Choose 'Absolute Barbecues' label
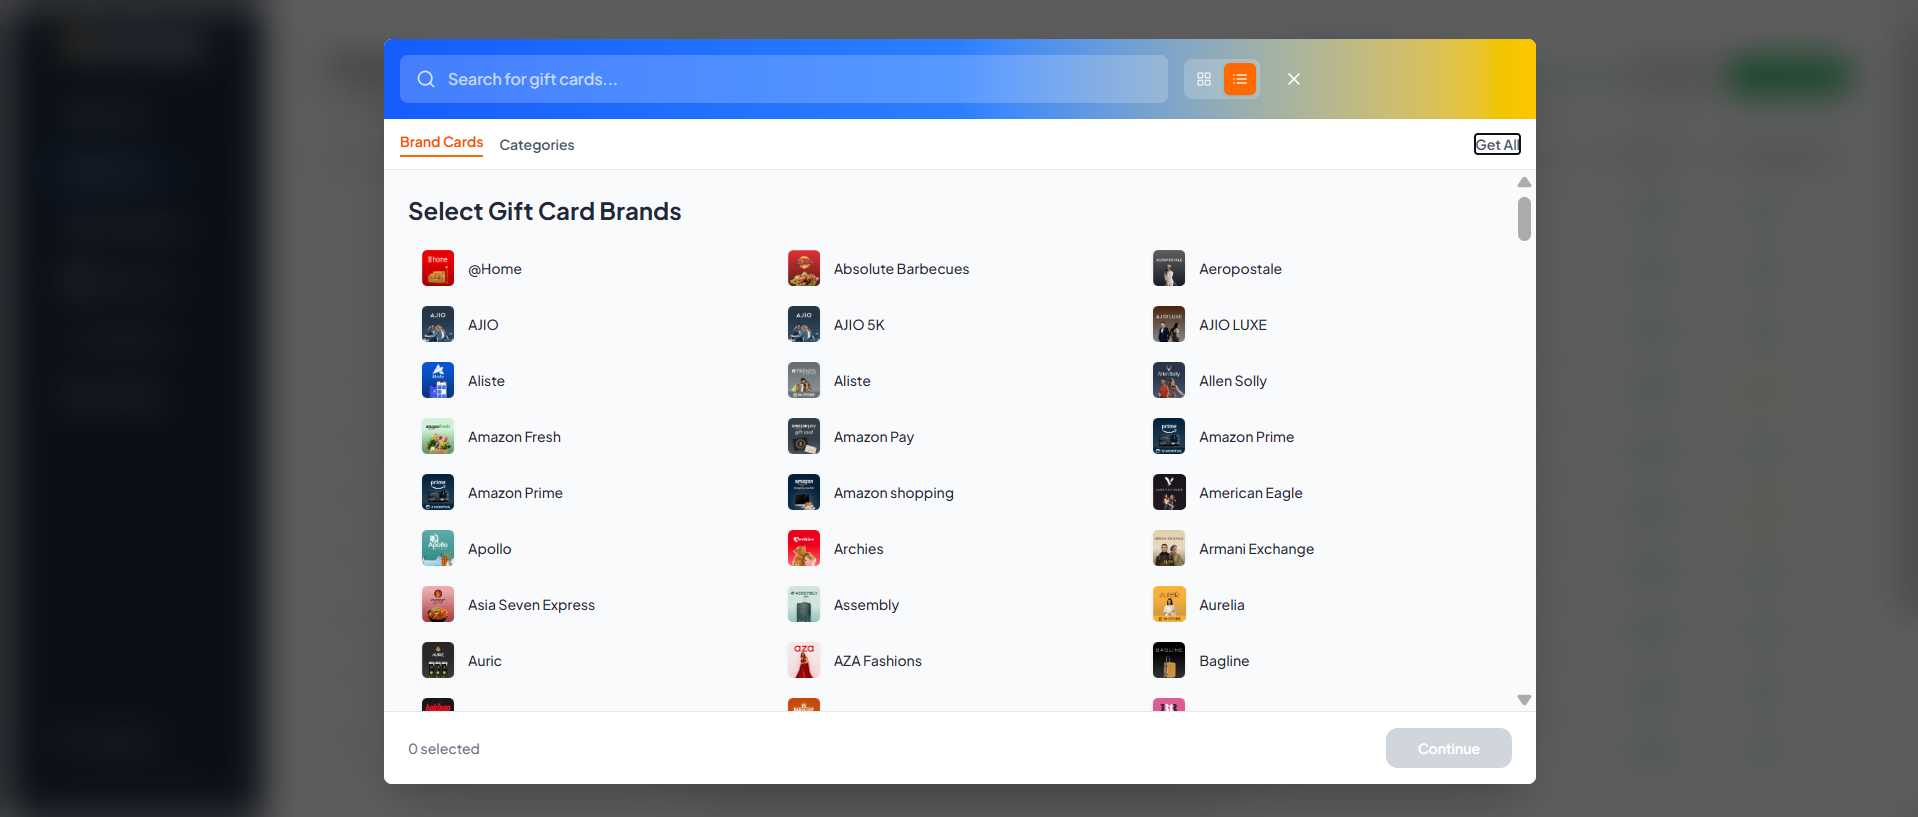The height and width of the screenshot is (817, 1918). (901, 269)
